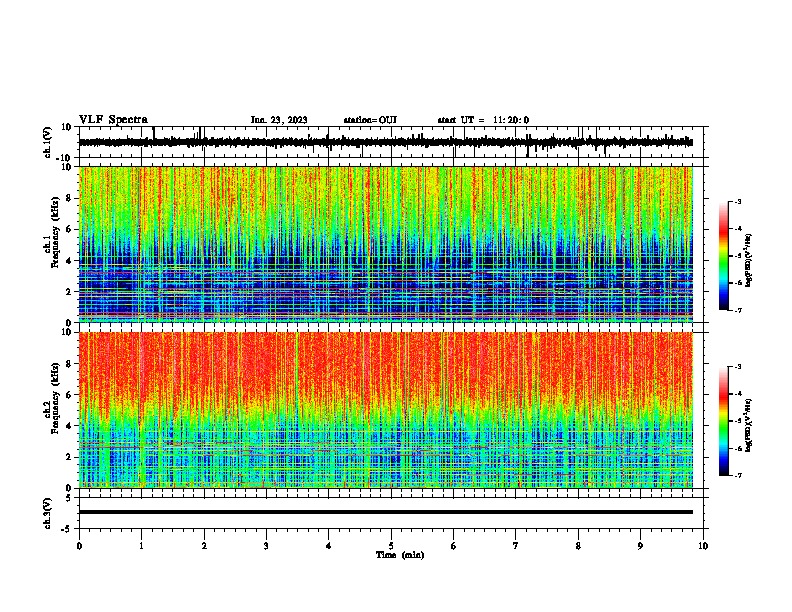The height and width of the screenshot is (612, 792).
Task: Click the time axis tick label "0"
Action: click(x=79, y=546)
